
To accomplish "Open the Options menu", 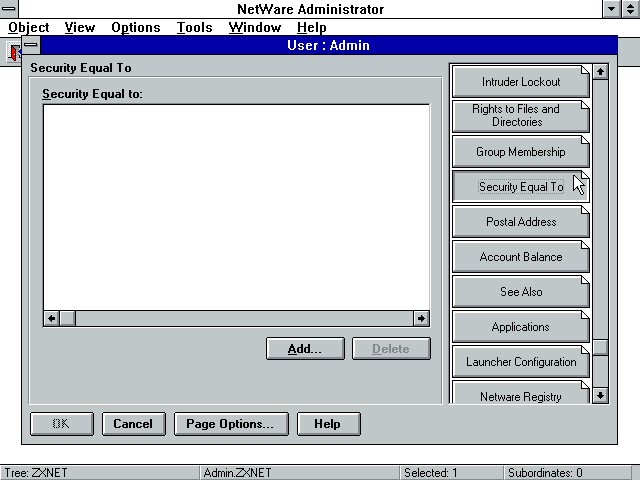I will [x=136, y=27].
